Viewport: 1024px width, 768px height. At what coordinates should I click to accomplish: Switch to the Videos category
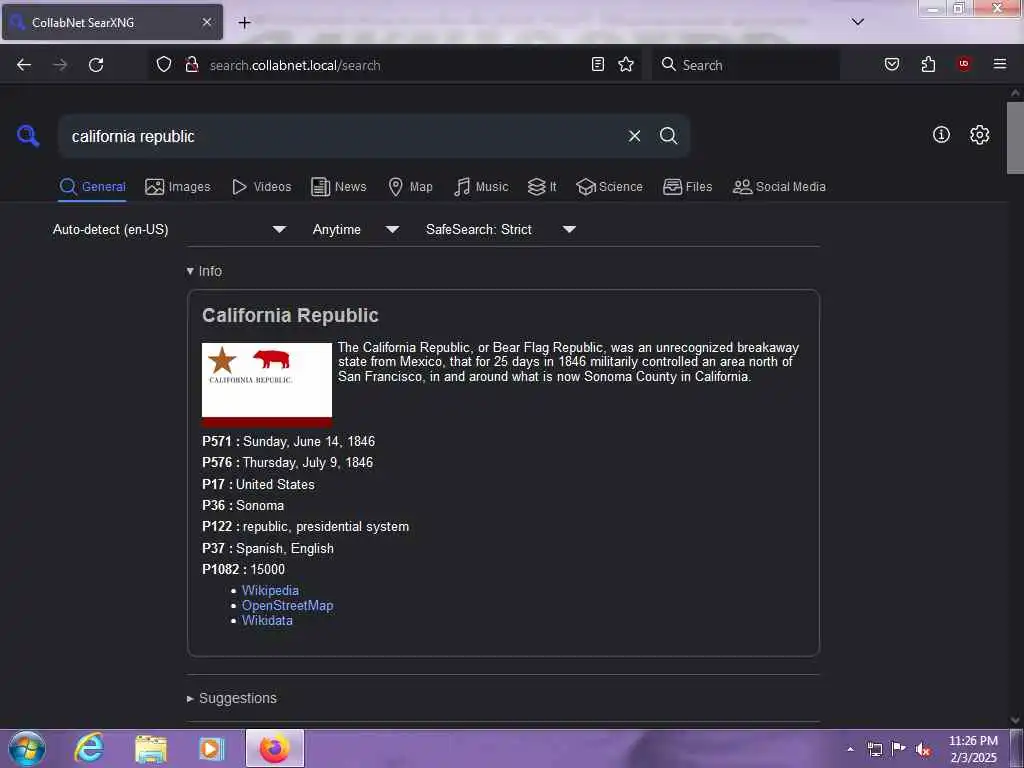[x=261, y=187]
